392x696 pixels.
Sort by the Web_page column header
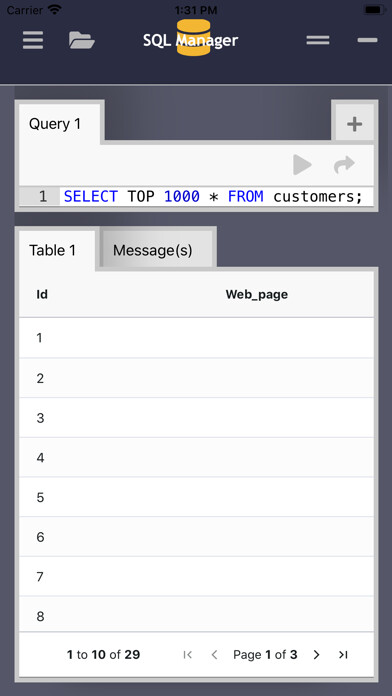point(257,294)
